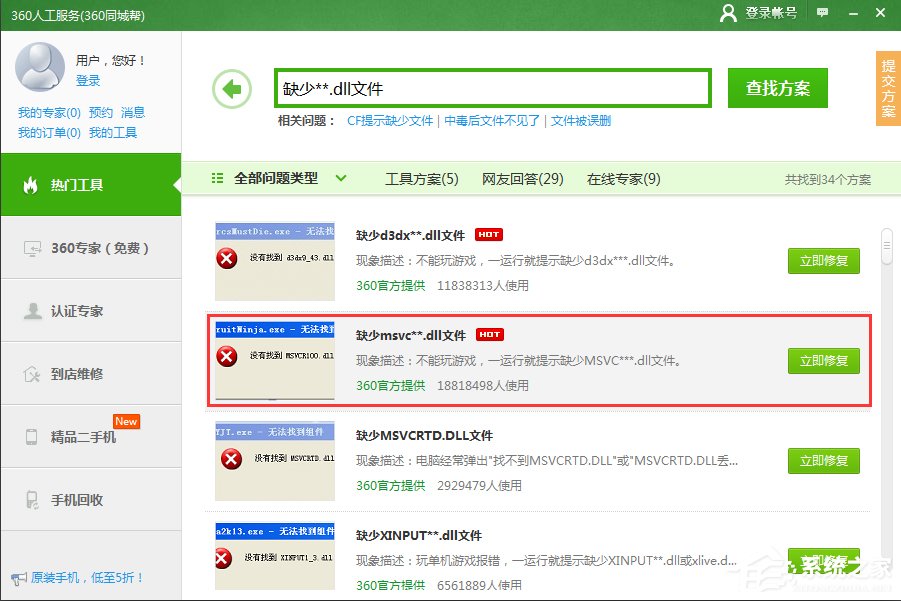
Task: Open the 热门工具 sidebar section
Action: pos(90,185)
